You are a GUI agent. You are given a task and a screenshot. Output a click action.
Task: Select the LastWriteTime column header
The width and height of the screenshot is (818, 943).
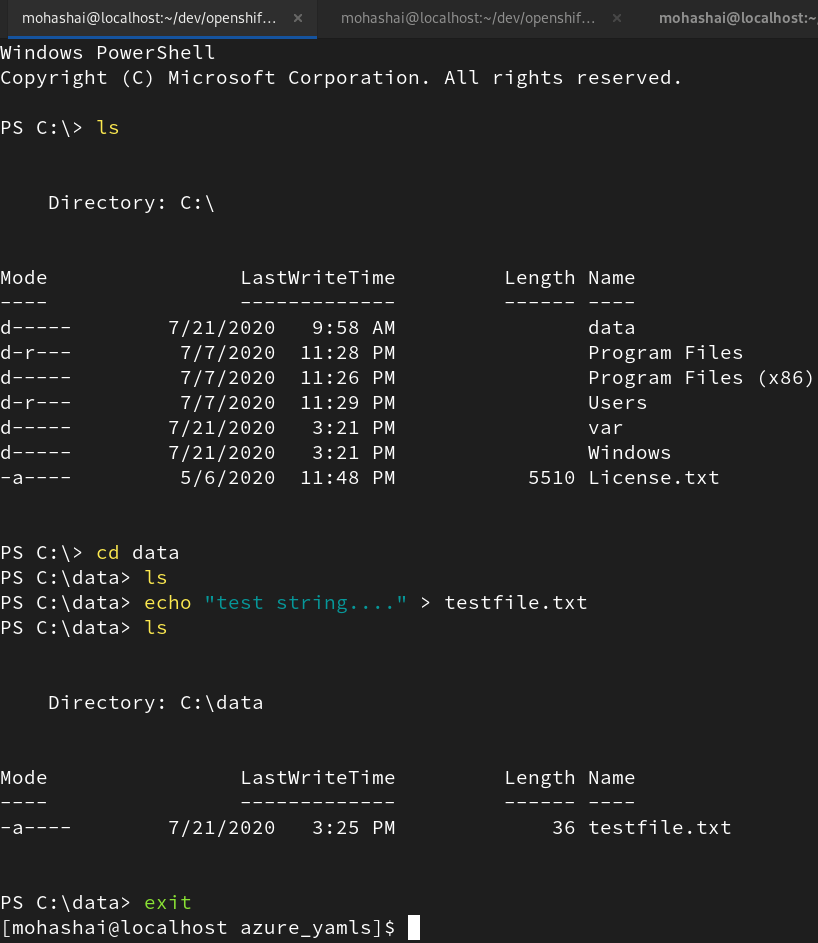[x=317, y=277]
